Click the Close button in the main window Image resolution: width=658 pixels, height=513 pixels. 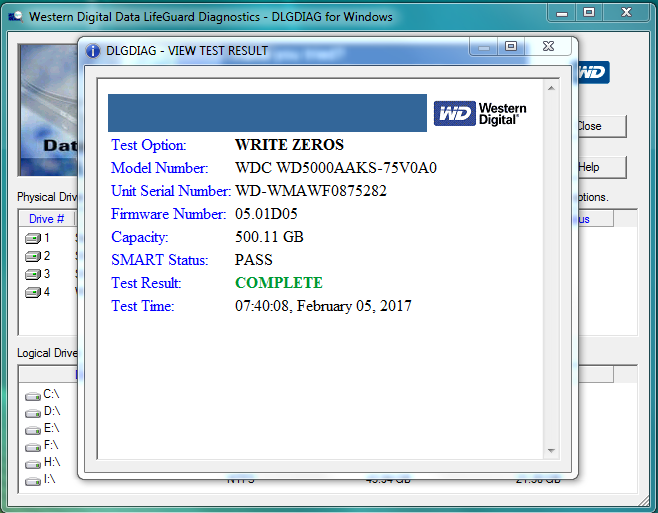coord(602,126)
